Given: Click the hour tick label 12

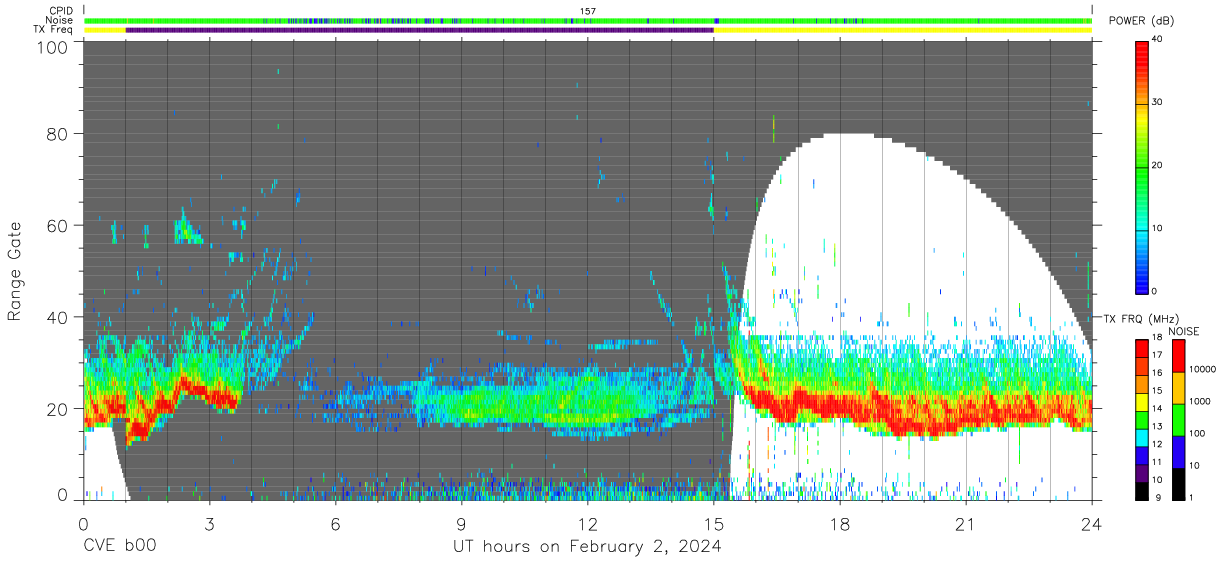Looking at the screenshot, I should tap(588, 523).
